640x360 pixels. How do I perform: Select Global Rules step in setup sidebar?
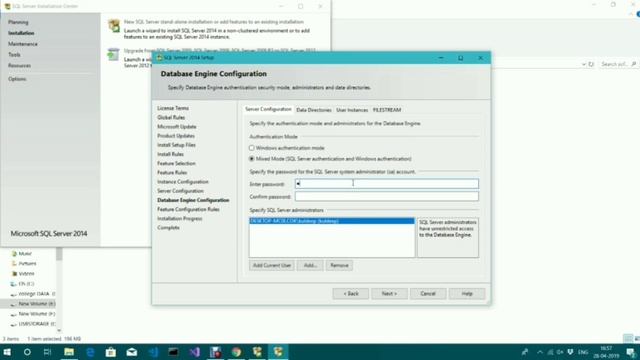click(171, 118)
